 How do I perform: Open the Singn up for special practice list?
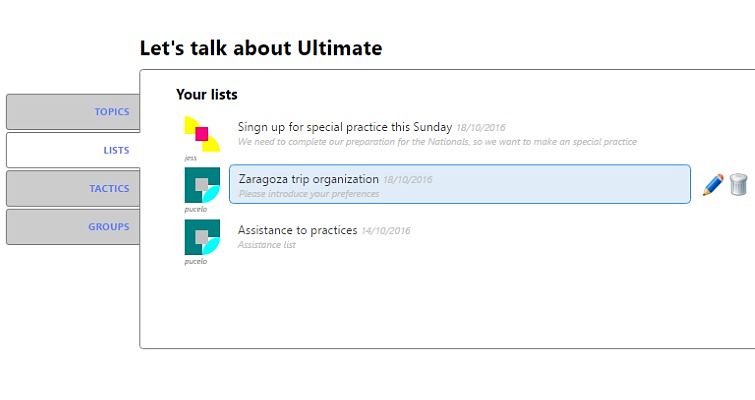coord(345,127)
